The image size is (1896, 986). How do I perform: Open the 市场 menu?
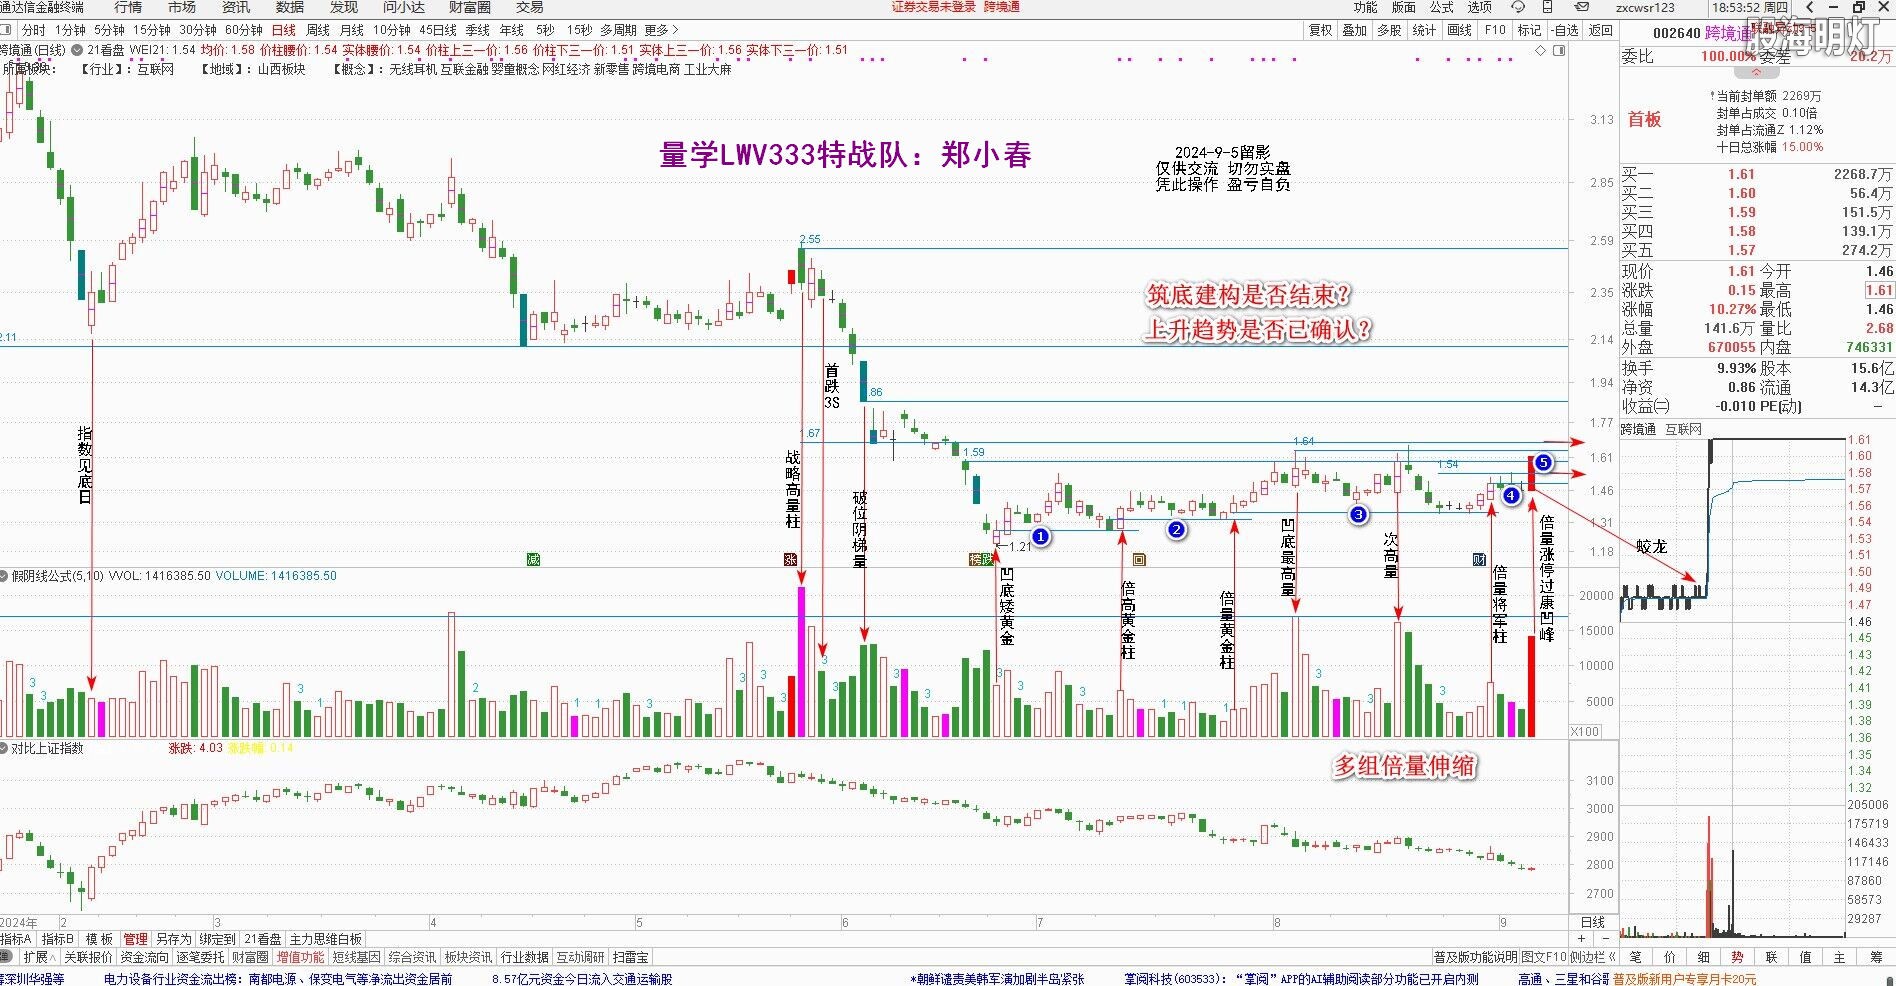[182, 7]
